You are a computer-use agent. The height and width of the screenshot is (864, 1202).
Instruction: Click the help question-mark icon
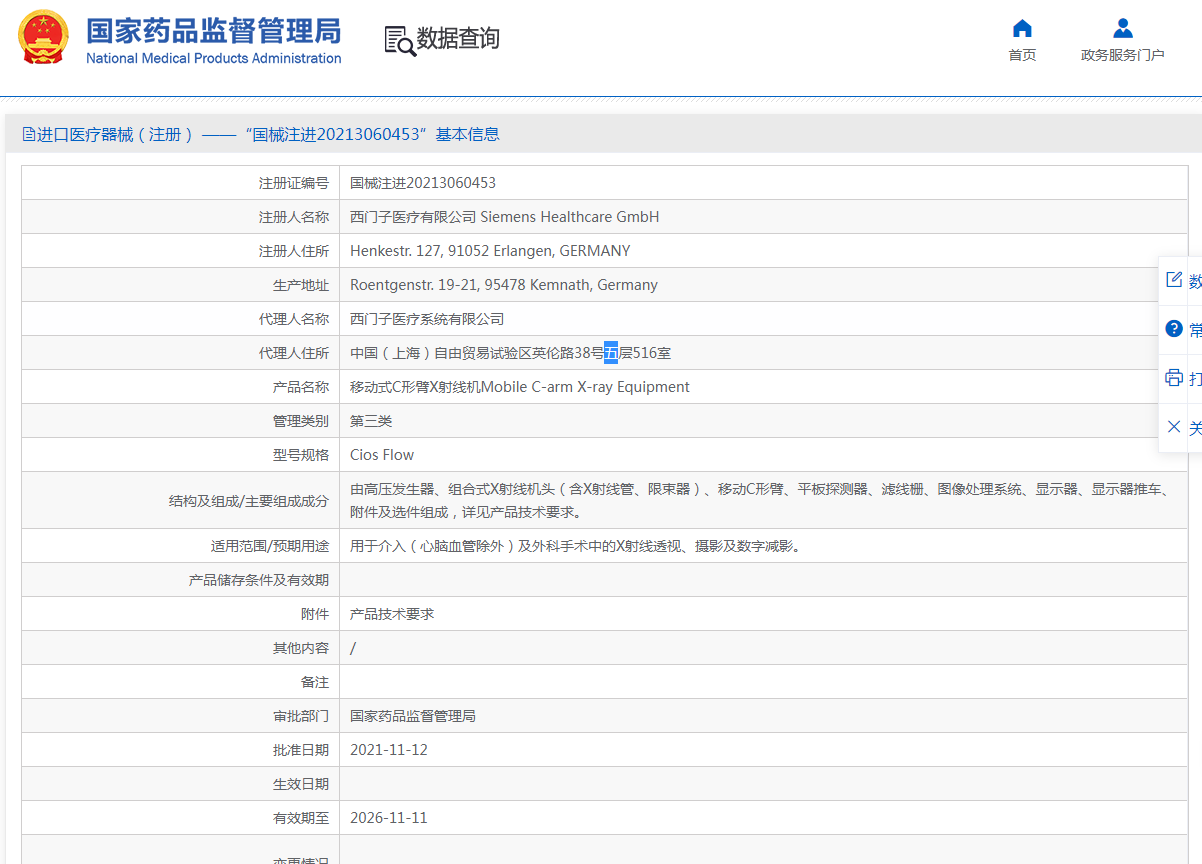point(1174,329)
